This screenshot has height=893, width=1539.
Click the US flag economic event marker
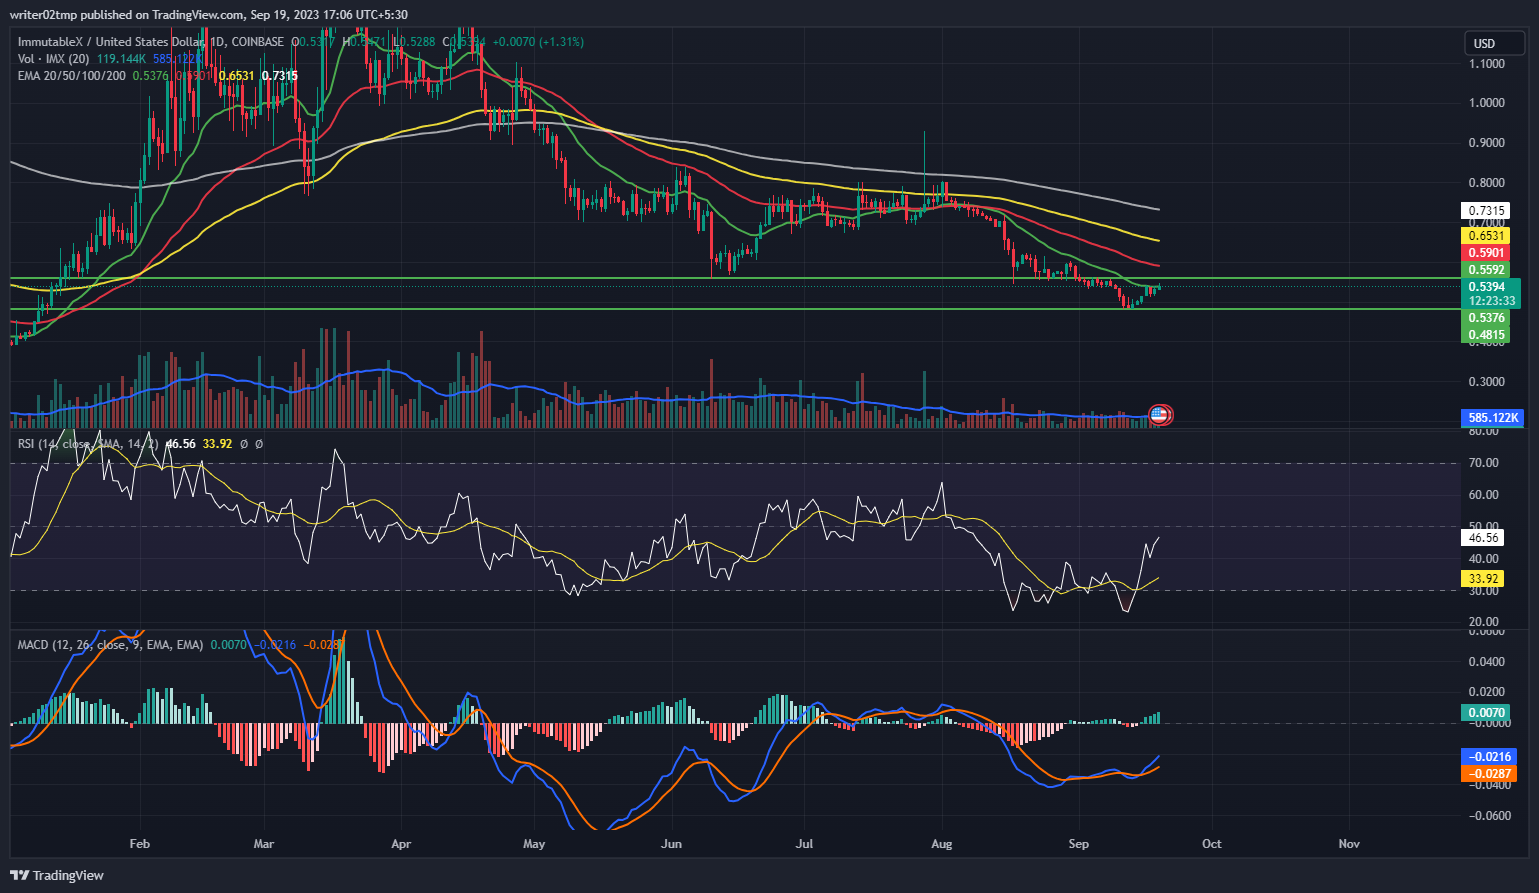(1160, 414)
